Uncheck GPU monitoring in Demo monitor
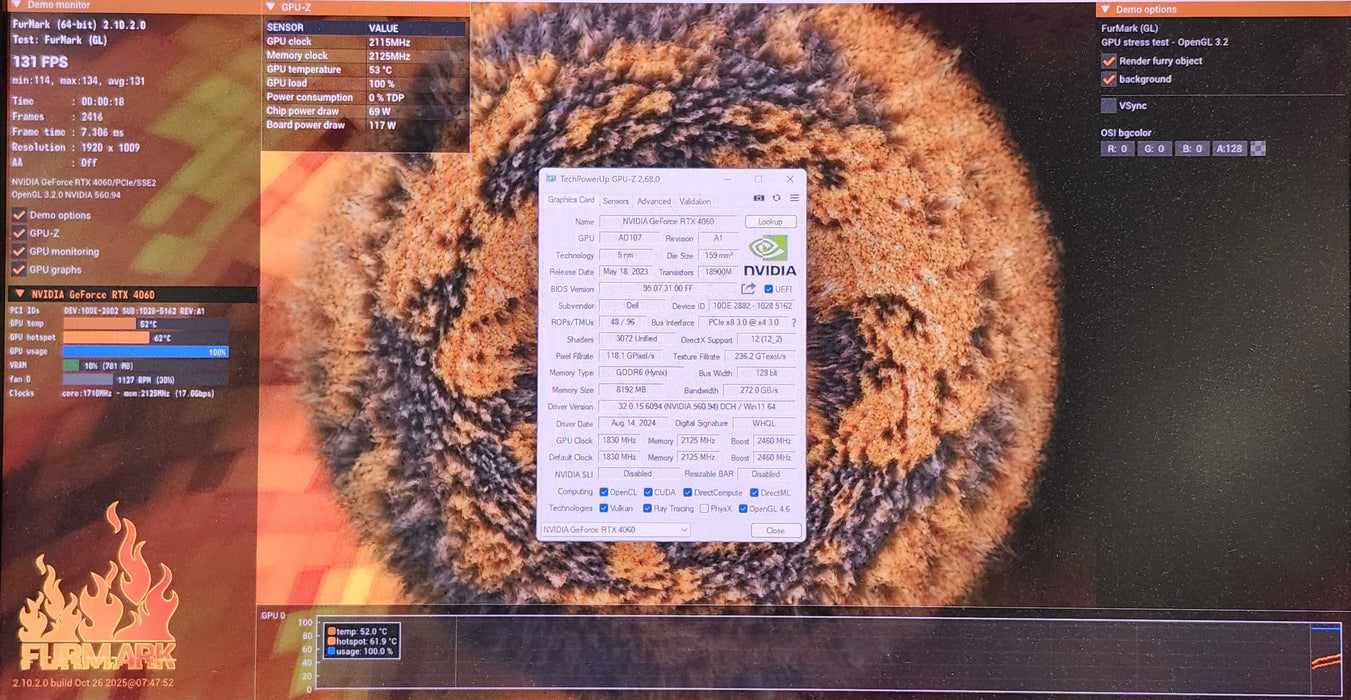Viewport: 1351px width, 700px height. pos(19,251)
